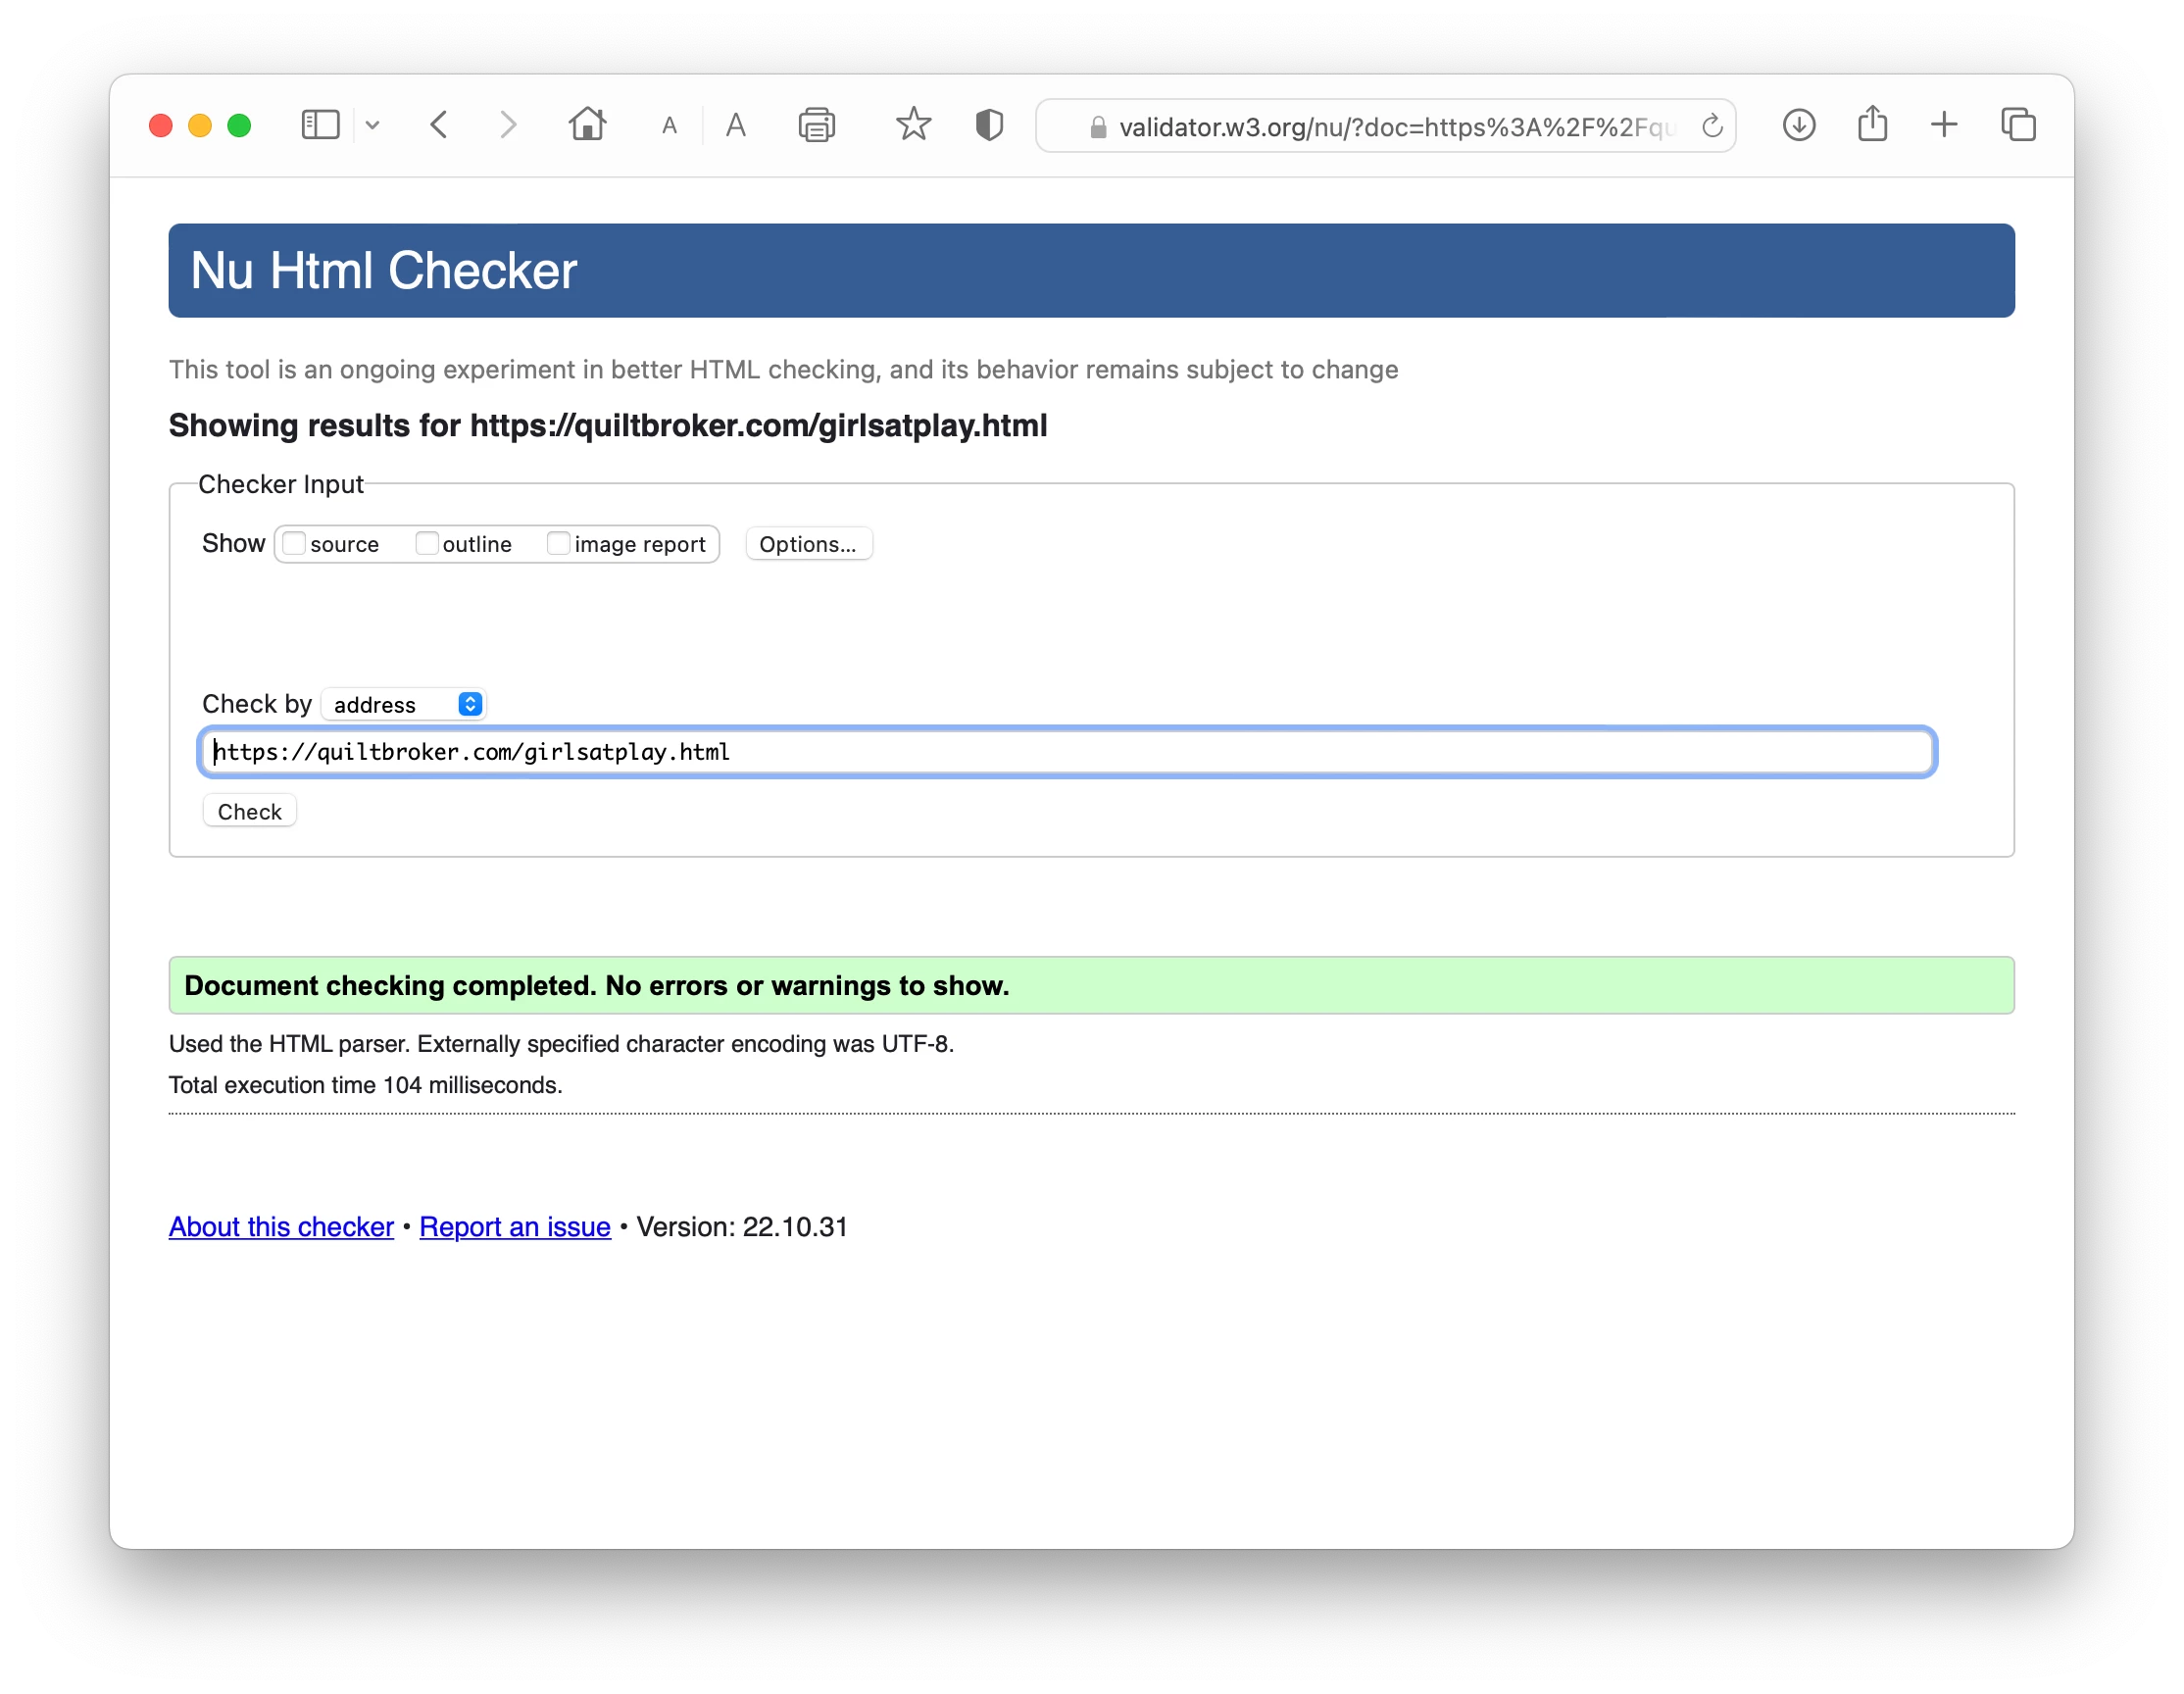This screenshot has height=1694, width=2184.
Task: Open the home page icon
Action: coord(587,125)
